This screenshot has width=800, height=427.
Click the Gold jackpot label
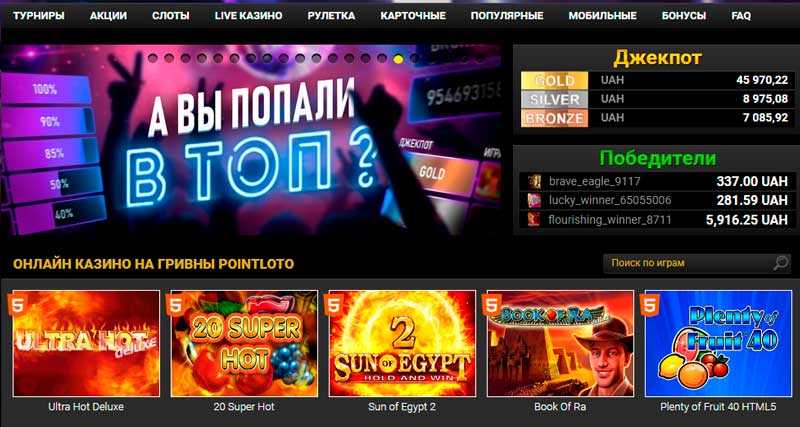tap(554, 81)
